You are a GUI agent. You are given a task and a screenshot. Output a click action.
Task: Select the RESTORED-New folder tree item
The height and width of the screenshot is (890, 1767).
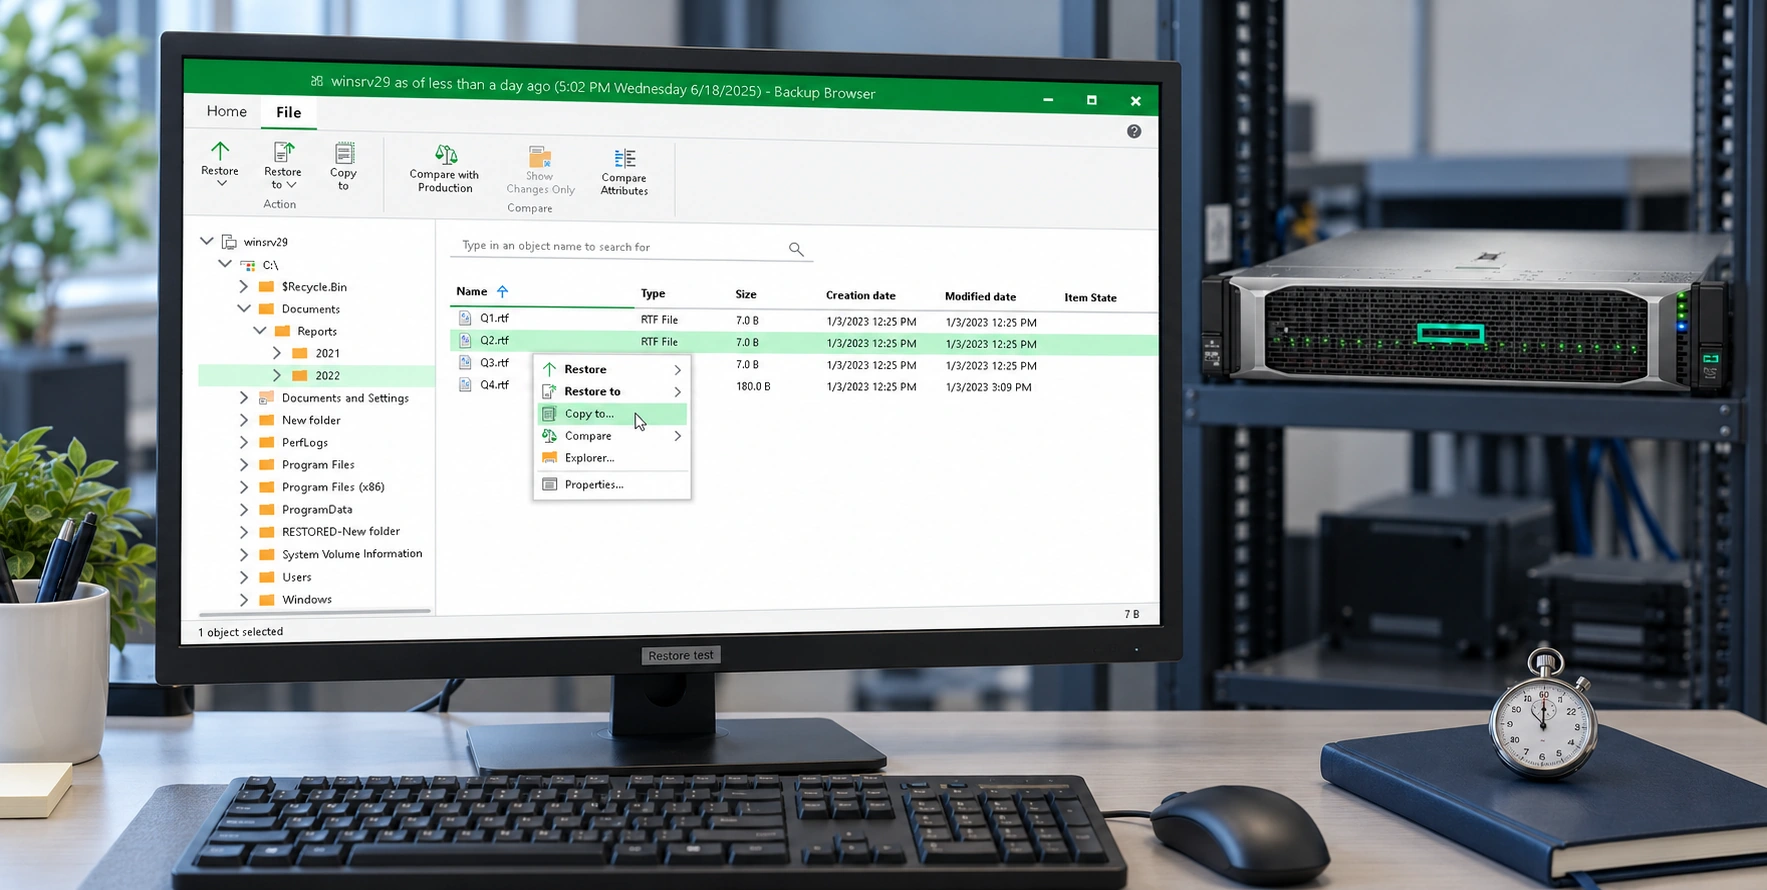341,531
